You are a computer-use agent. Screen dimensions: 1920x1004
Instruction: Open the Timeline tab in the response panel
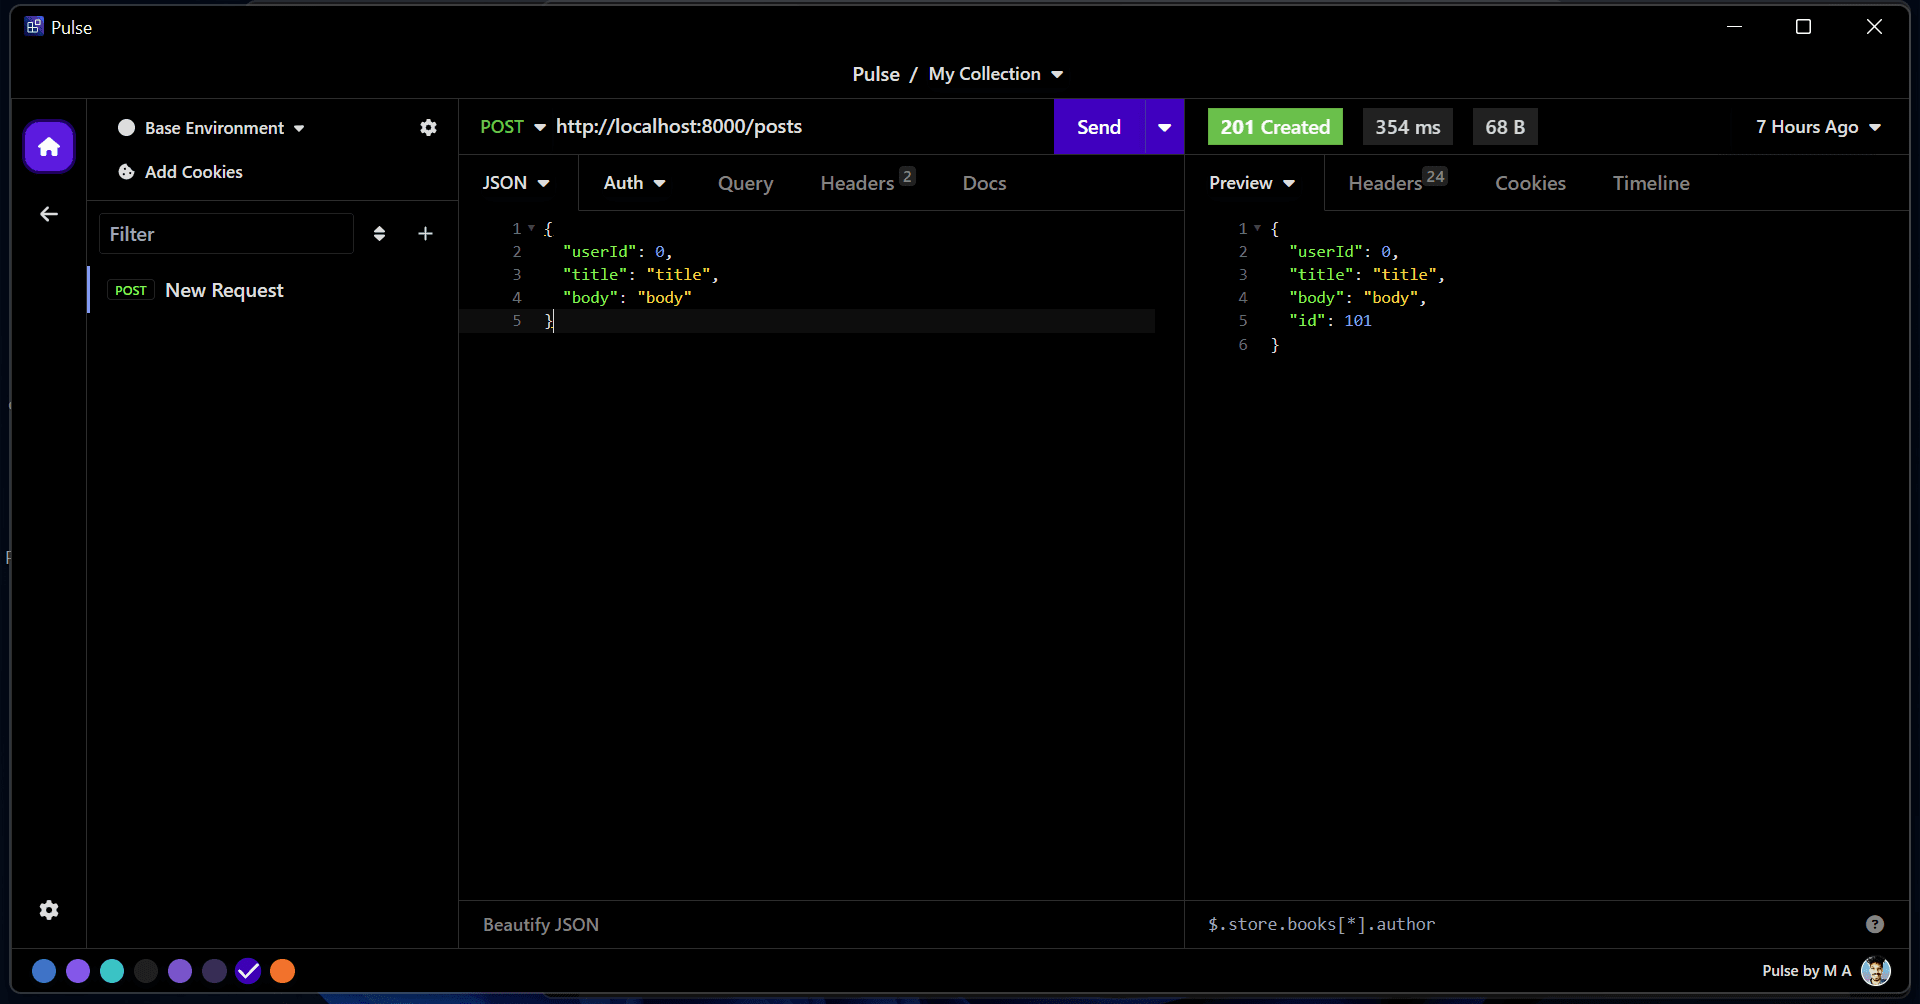point(1651,183)
